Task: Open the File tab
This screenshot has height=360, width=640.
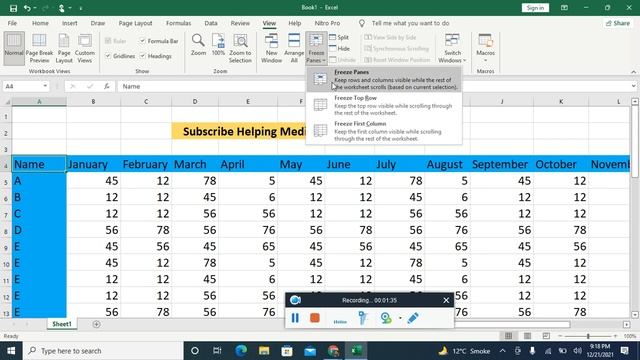Action: click(x=12, y=23)
